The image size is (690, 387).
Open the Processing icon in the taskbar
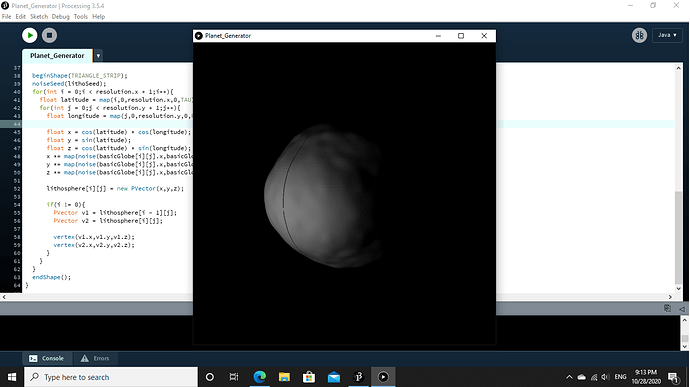[x=359, y=377]
